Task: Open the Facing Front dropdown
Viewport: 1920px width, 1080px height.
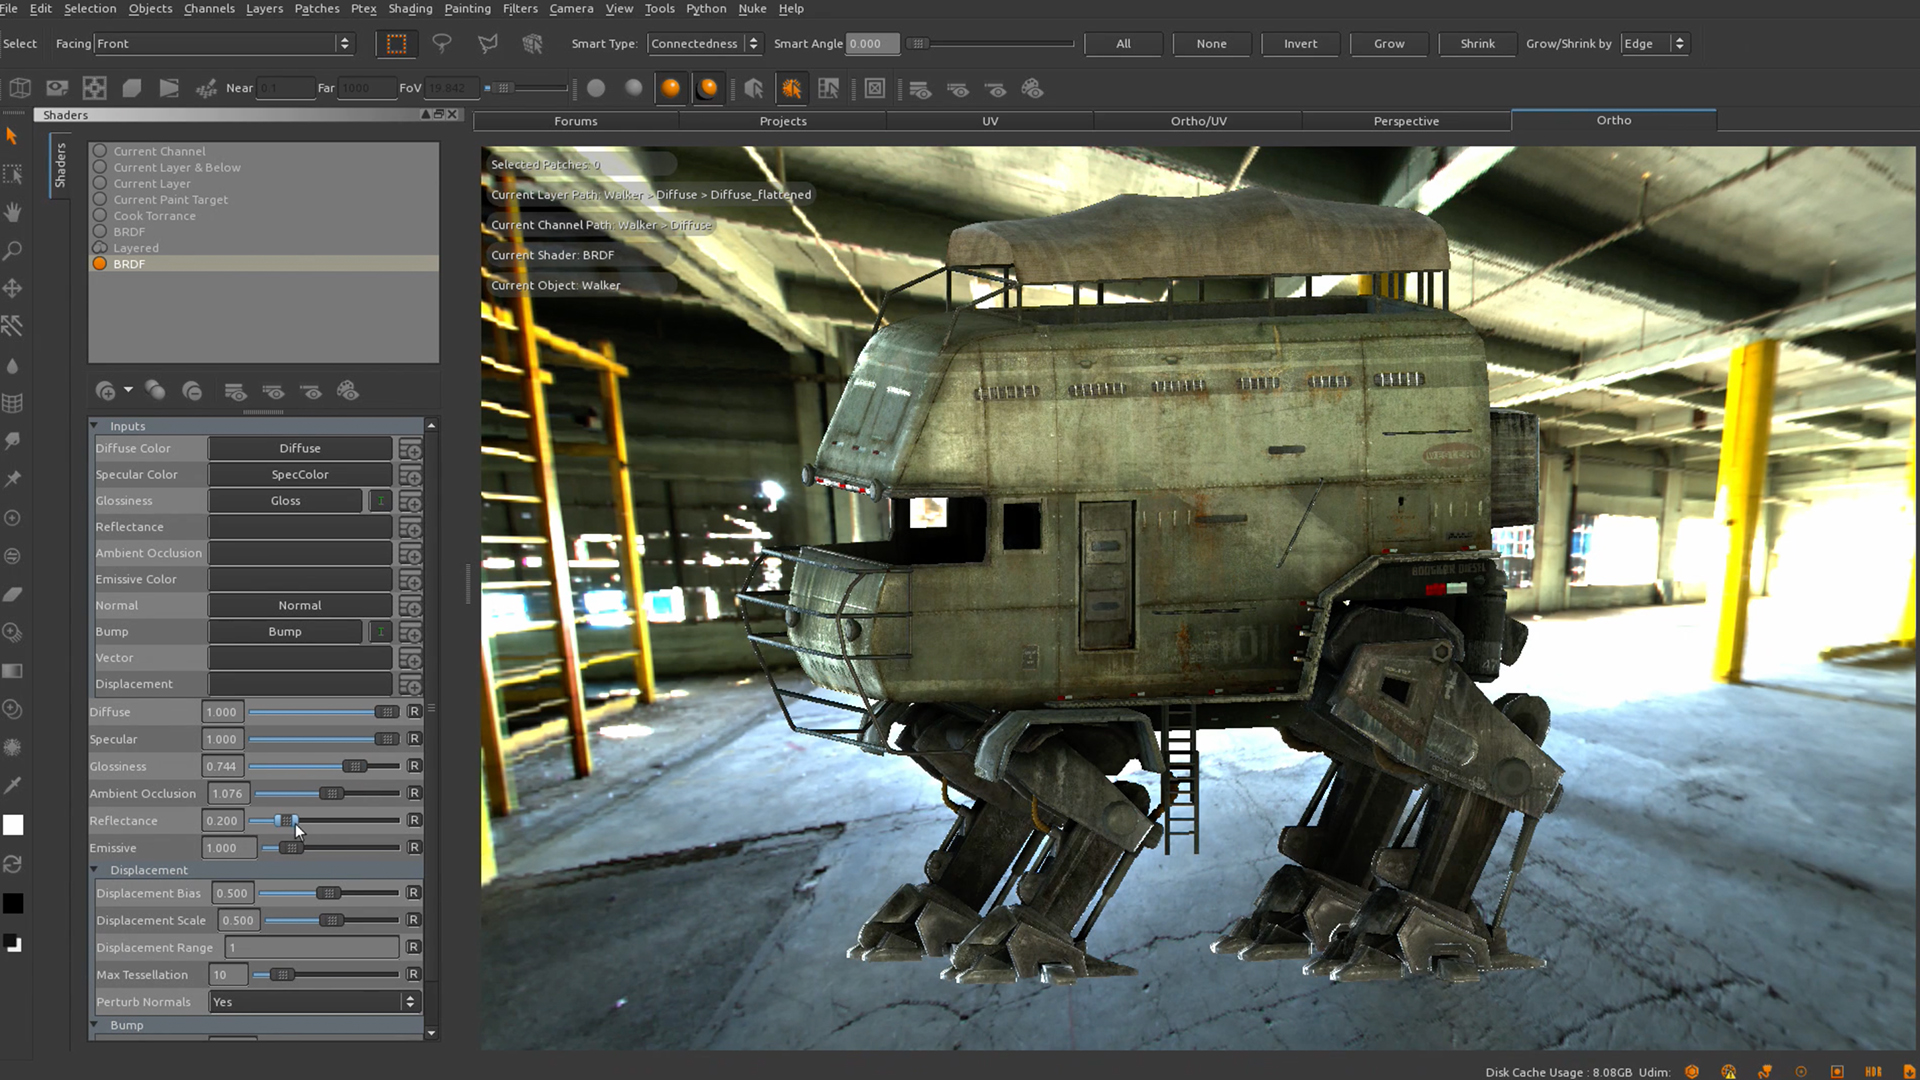Action: pos(223,44)
